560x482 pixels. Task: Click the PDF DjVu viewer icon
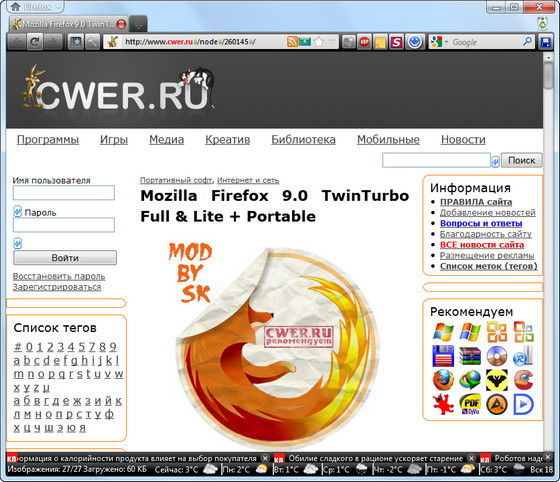[470, 404]
